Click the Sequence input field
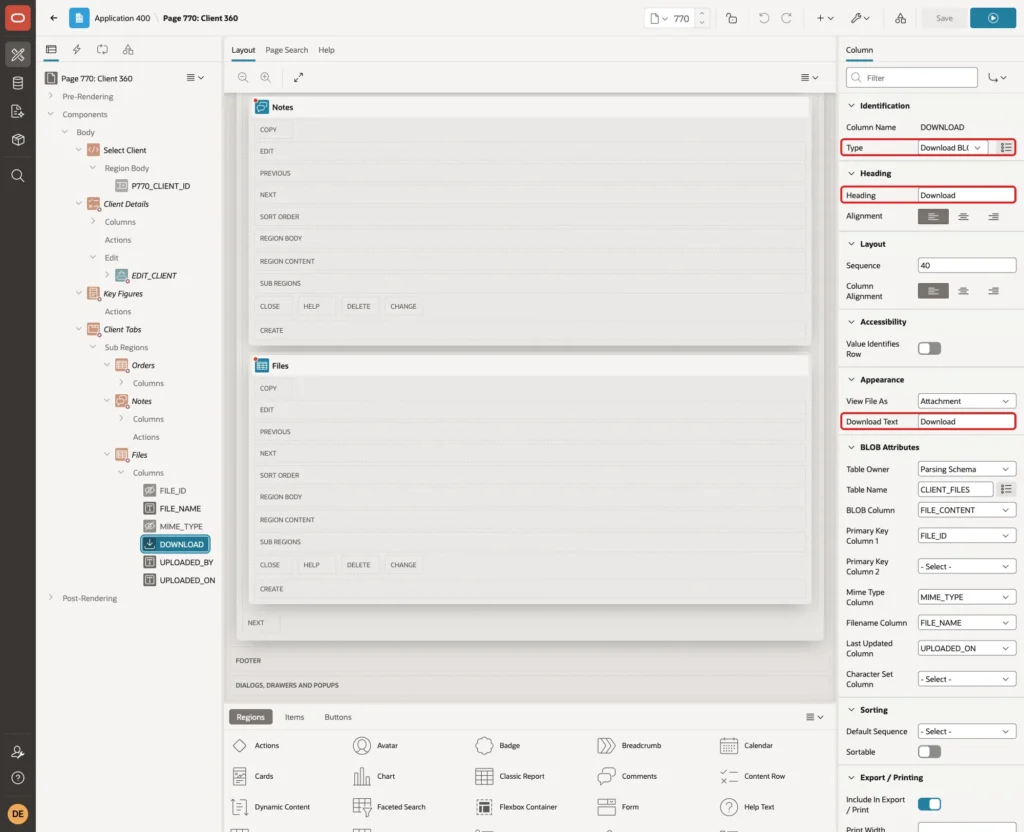The height and width of the screenshot is (832, 1024). 967,265
